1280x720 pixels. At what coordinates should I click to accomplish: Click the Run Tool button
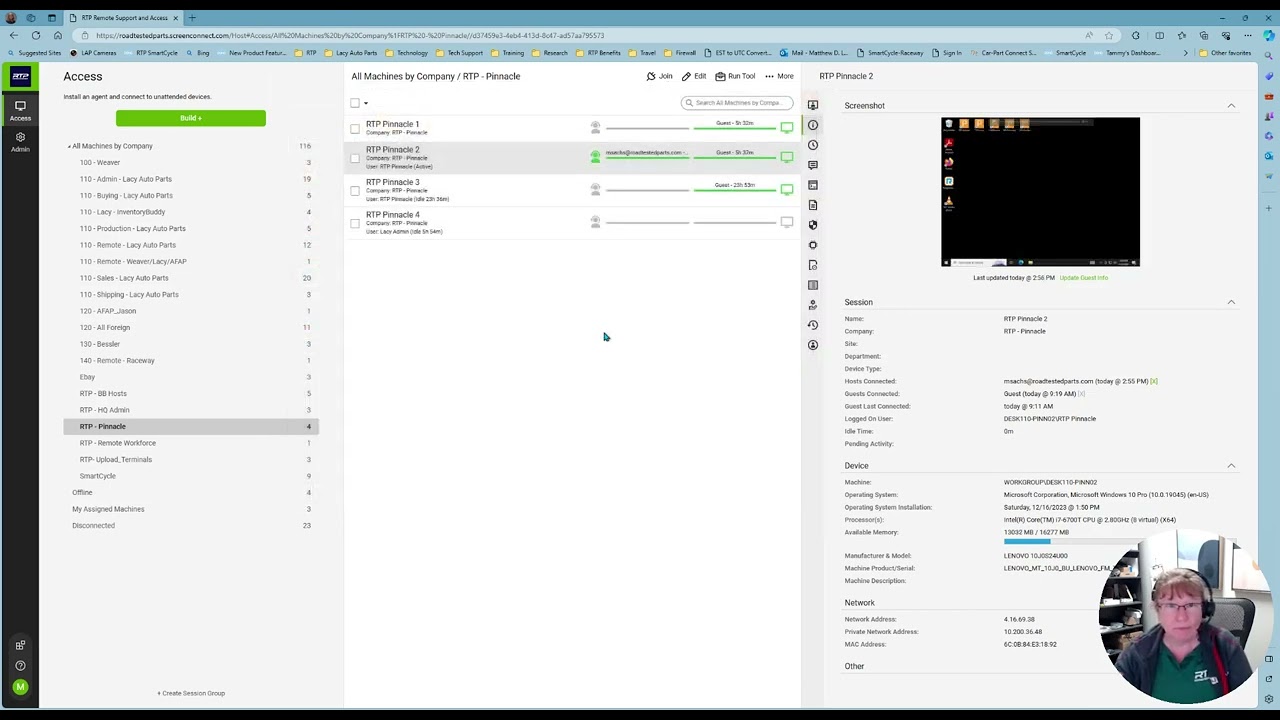click(x=735, y=76)
